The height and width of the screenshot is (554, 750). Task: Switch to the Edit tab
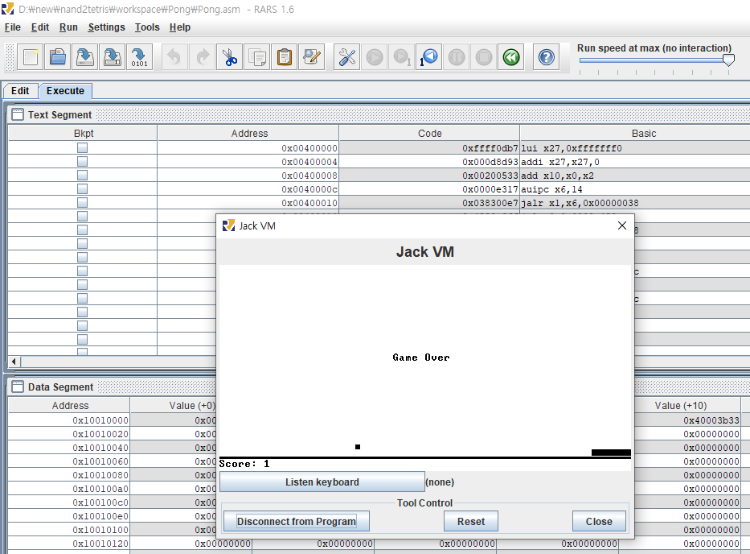(x=20, y=91)
